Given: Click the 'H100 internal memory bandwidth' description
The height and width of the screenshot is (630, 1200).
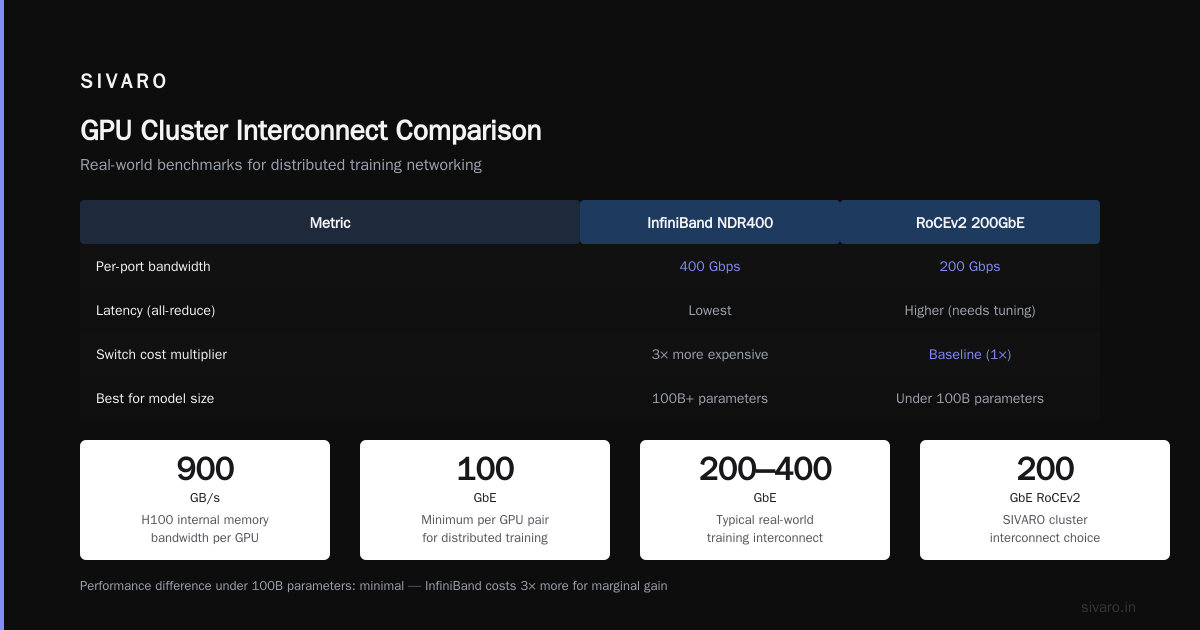Looking at the screenshot, I should point(205,529).
